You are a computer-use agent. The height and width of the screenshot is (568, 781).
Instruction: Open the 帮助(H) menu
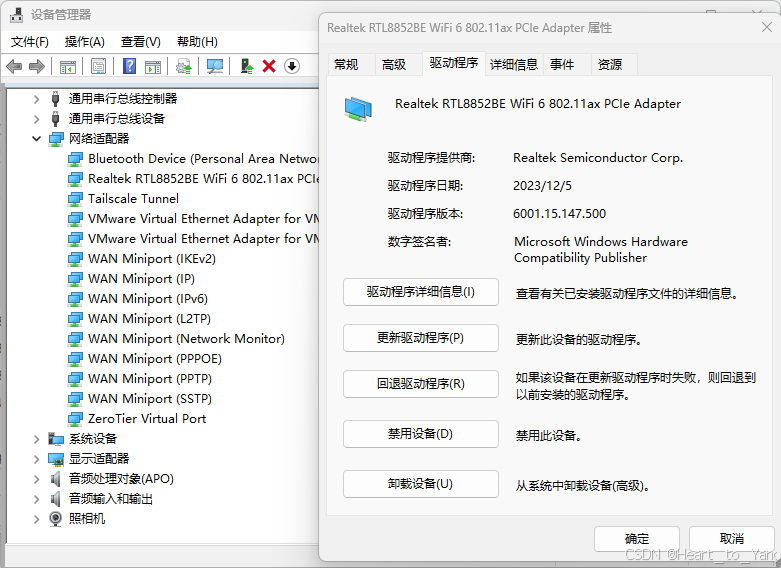[197, 42]
